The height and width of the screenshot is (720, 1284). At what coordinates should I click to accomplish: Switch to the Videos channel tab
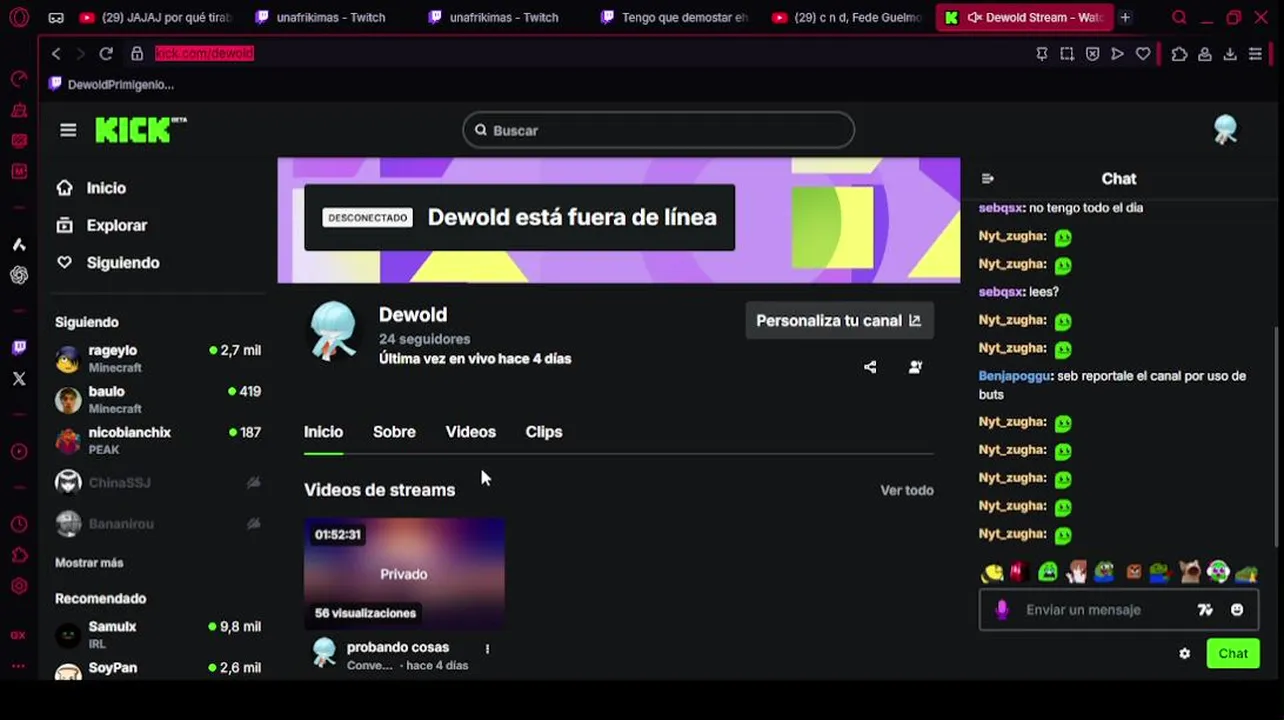[470, 432]
